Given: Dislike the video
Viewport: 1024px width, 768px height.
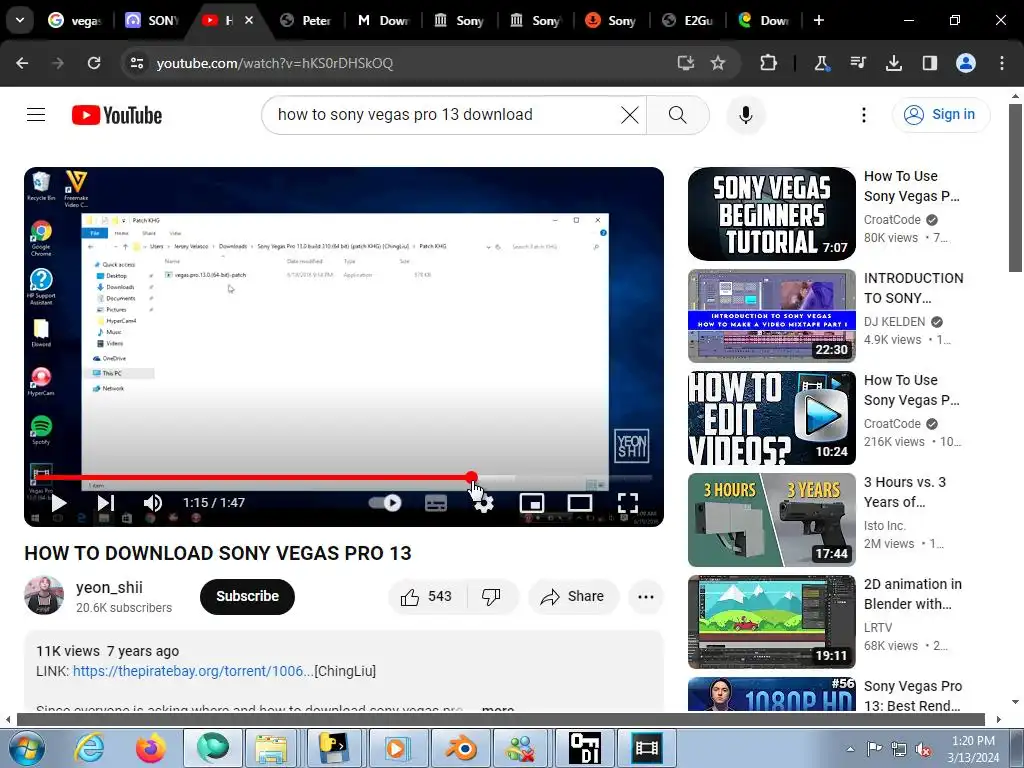Looking at the screenshot, I should click(491, 596).
